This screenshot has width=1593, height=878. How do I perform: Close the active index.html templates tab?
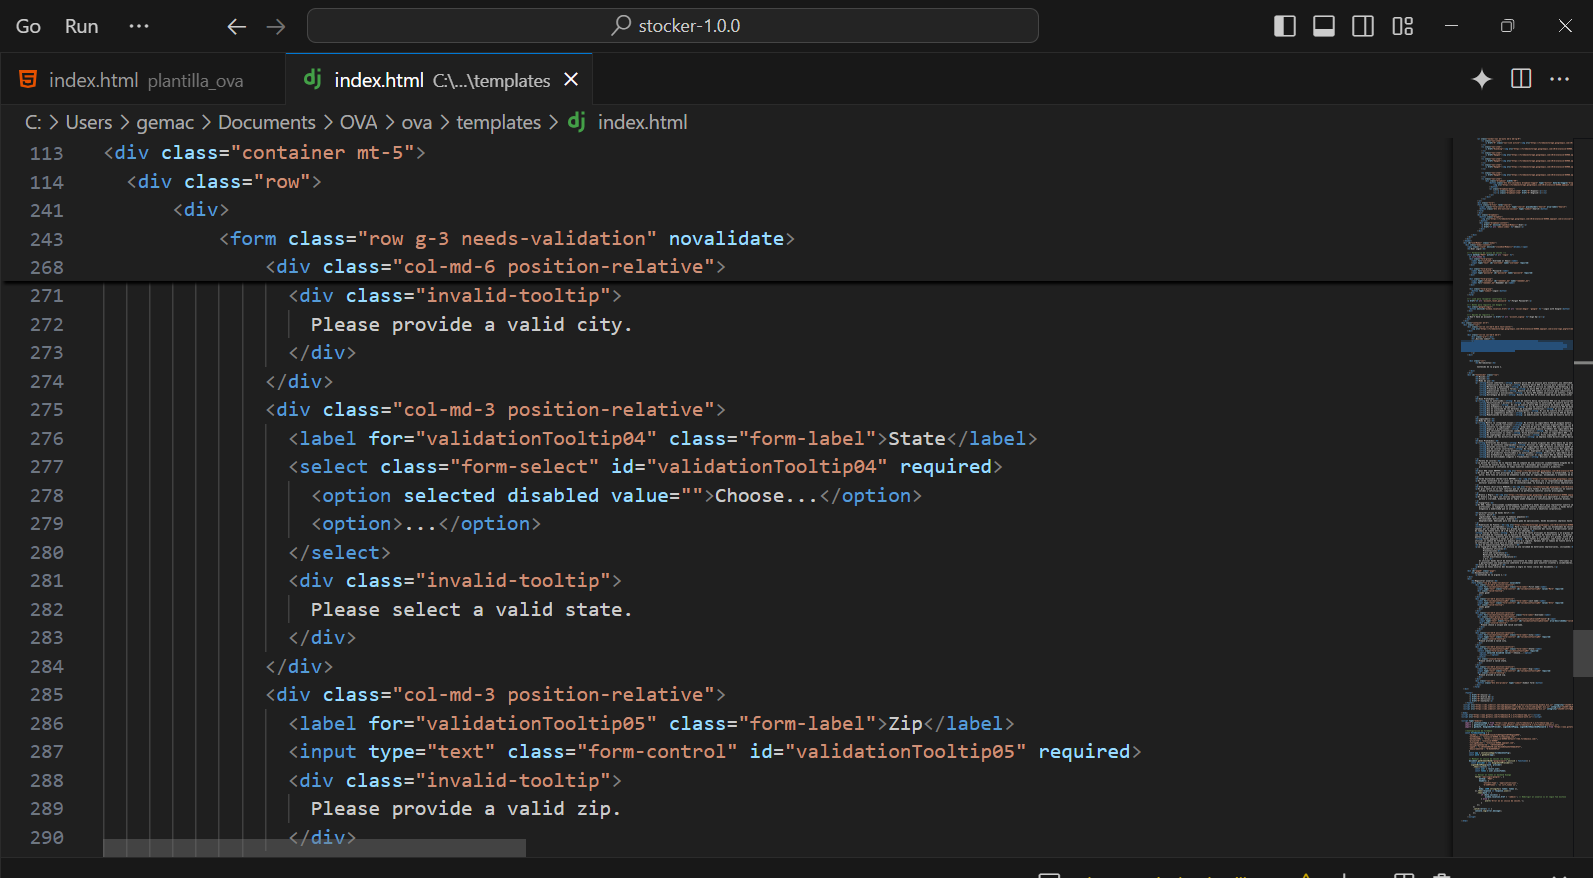(571, 80)
